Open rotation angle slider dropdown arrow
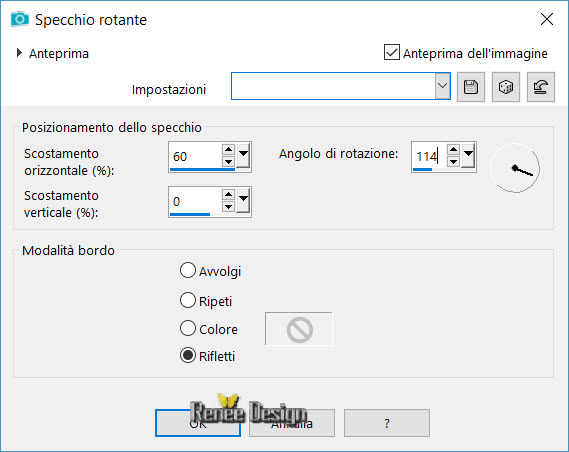The height and width of the screenshot is (452, 569). click(468, 155)
